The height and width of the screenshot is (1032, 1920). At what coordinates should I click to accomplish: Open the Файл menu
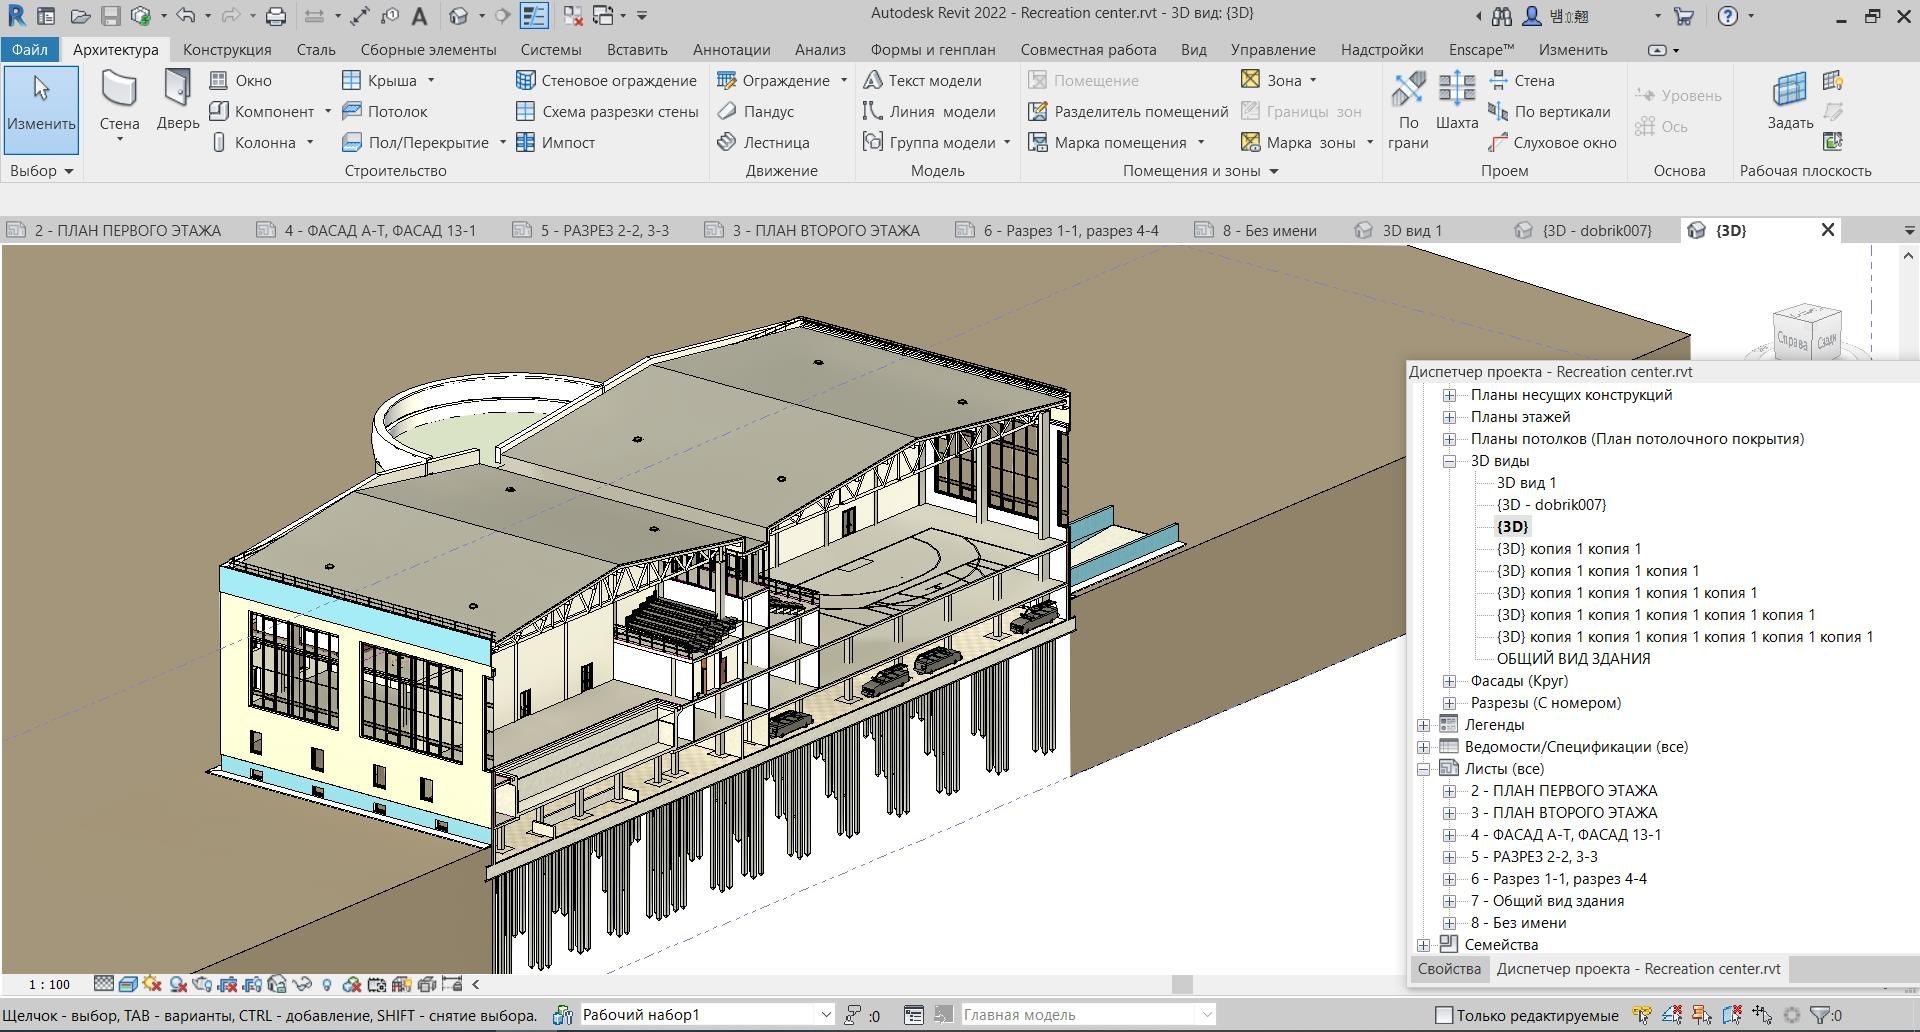[30, 49]
